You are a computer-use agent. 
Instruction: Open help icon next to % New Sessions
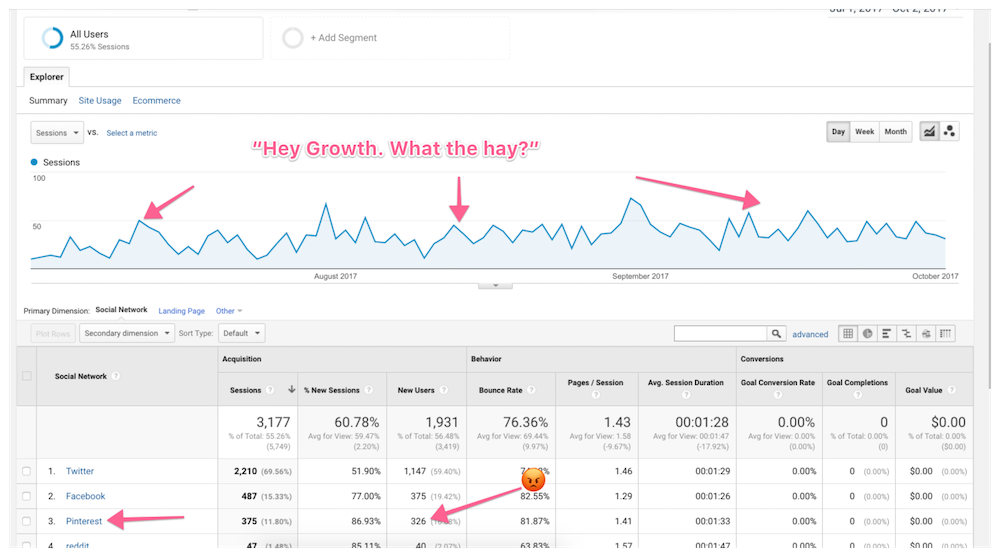tap(369, 390)
